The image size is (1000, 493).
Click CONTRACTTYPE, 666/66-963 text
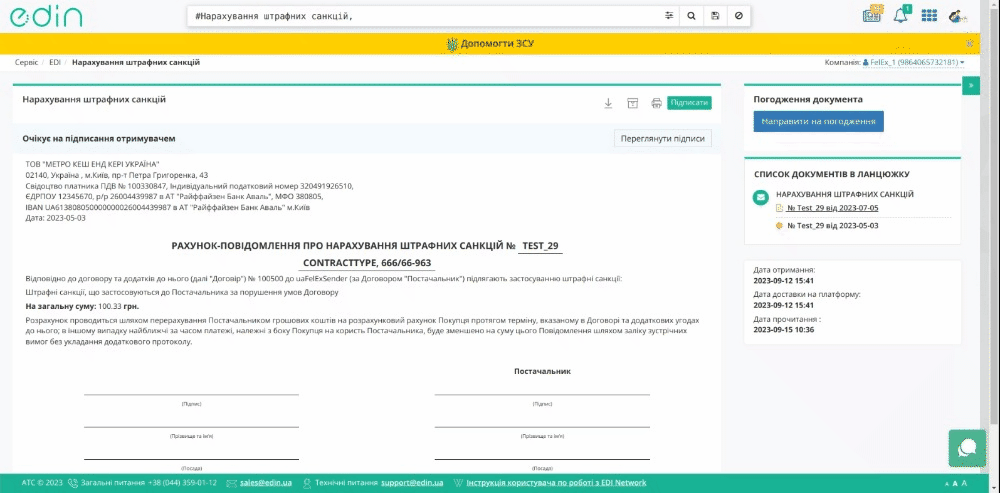coord(367,262)
